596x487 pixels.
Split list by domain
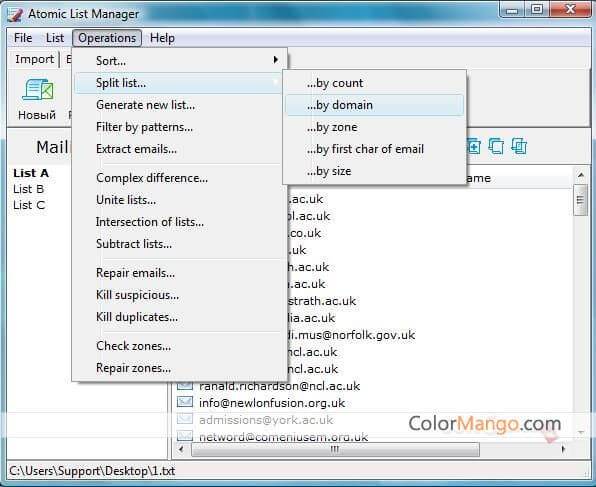click(374, 105)
